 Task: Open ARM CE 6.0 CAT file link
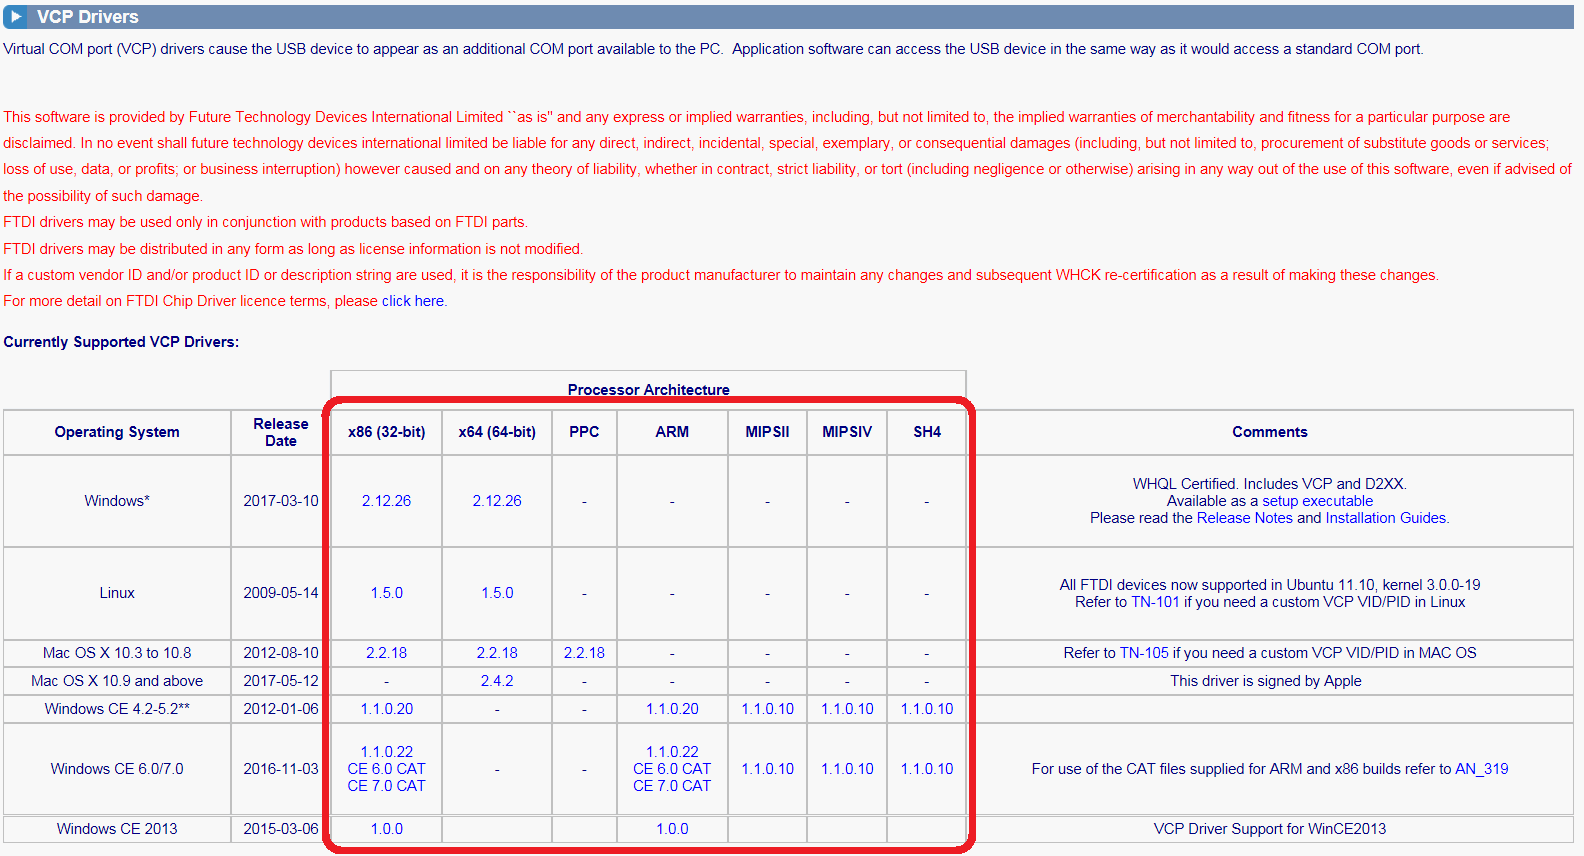(x=672, y=769)
